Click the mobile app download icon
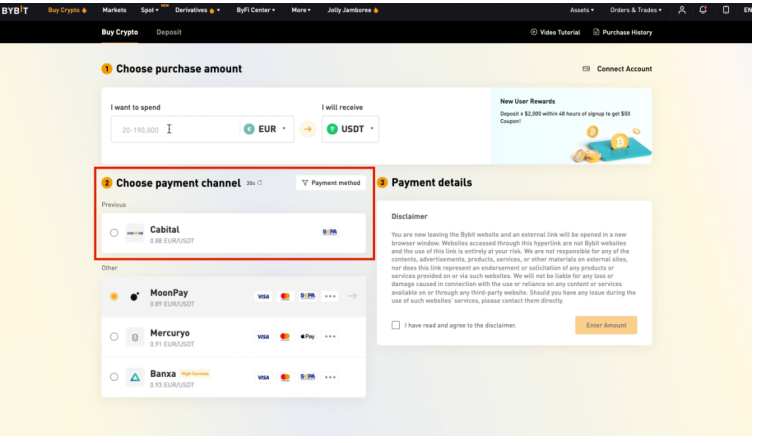This screenshot has width=759, height=443. (726, 10)
